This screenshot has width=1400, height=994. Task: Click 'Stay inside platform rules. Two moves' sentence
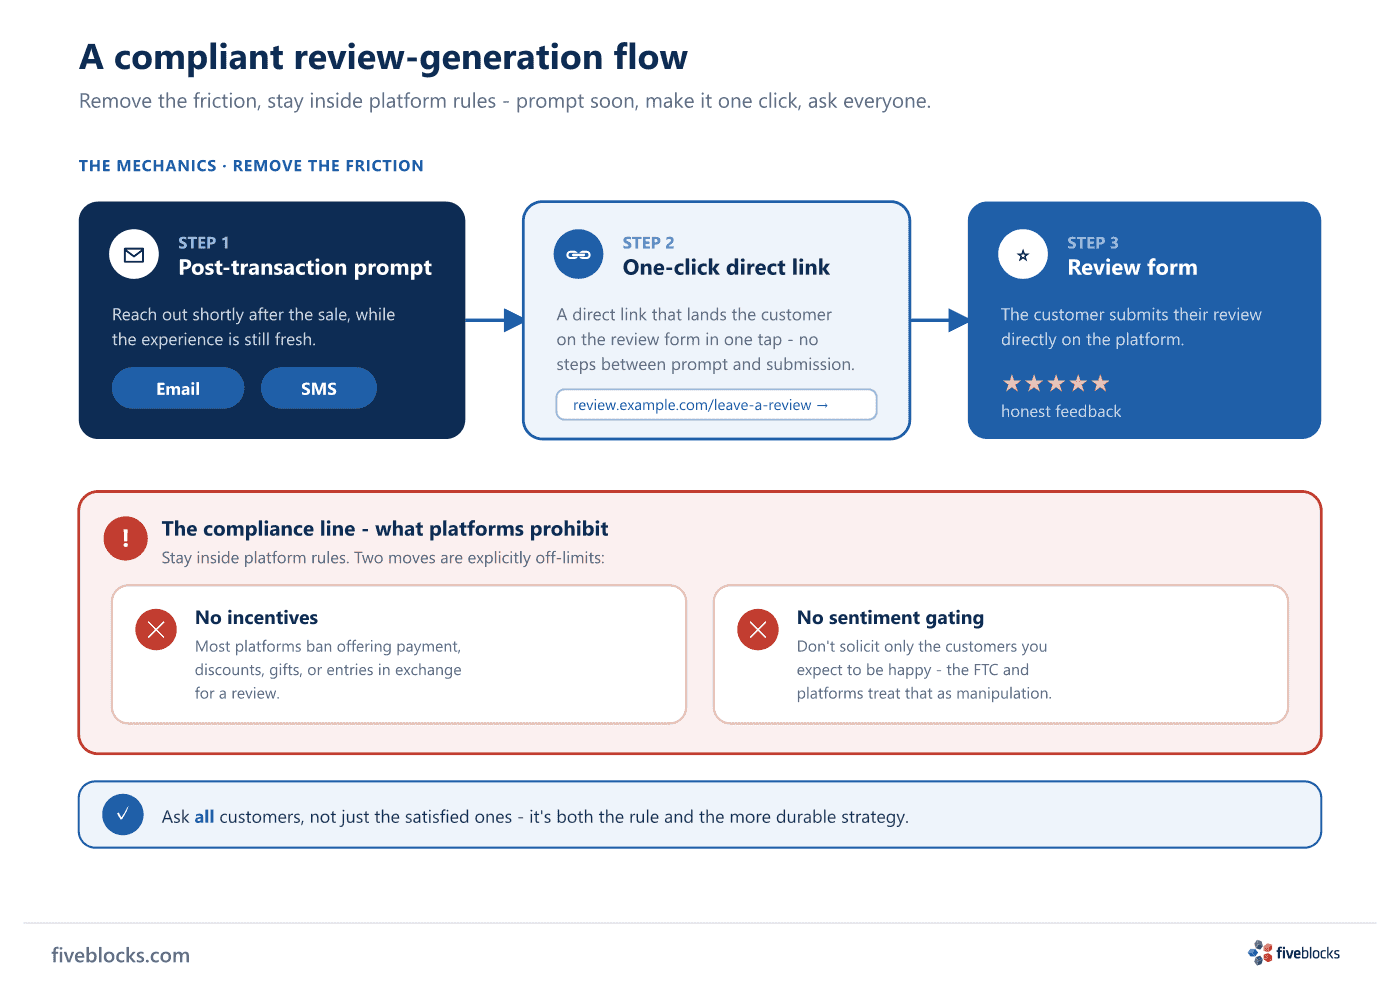click(x=383, y=557)
